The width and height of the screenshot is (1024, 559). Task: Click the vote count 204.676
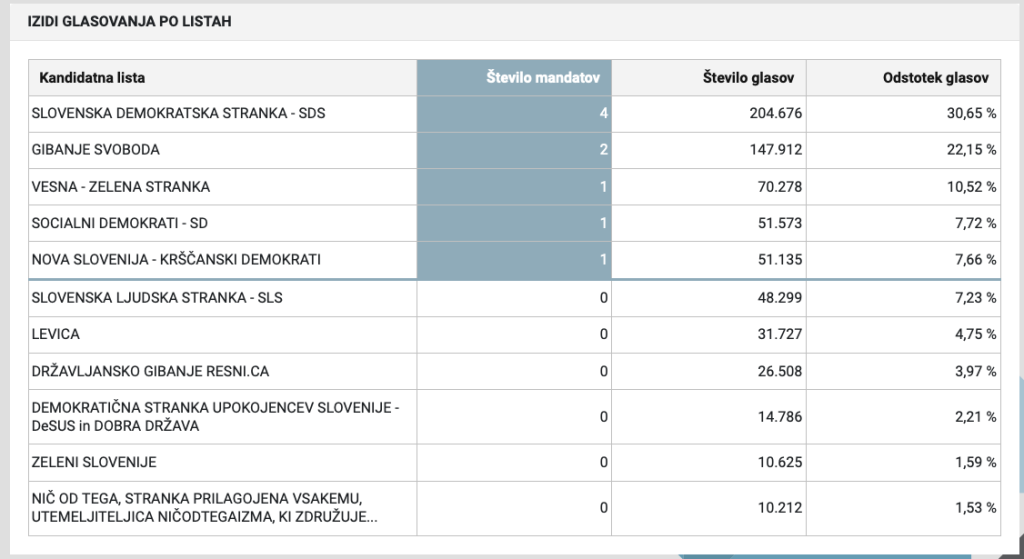coord(775,114)
